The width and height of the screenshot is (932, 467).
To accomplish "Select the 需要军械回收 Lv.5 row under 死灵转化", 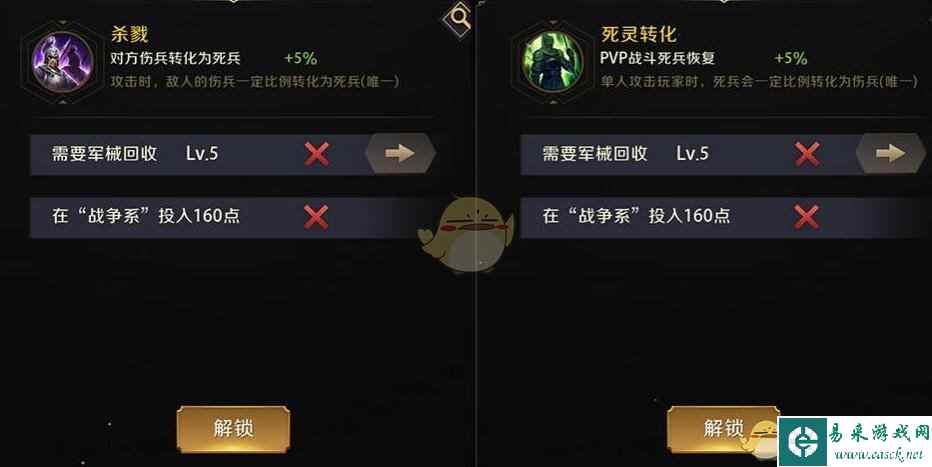I will (723, 154).
